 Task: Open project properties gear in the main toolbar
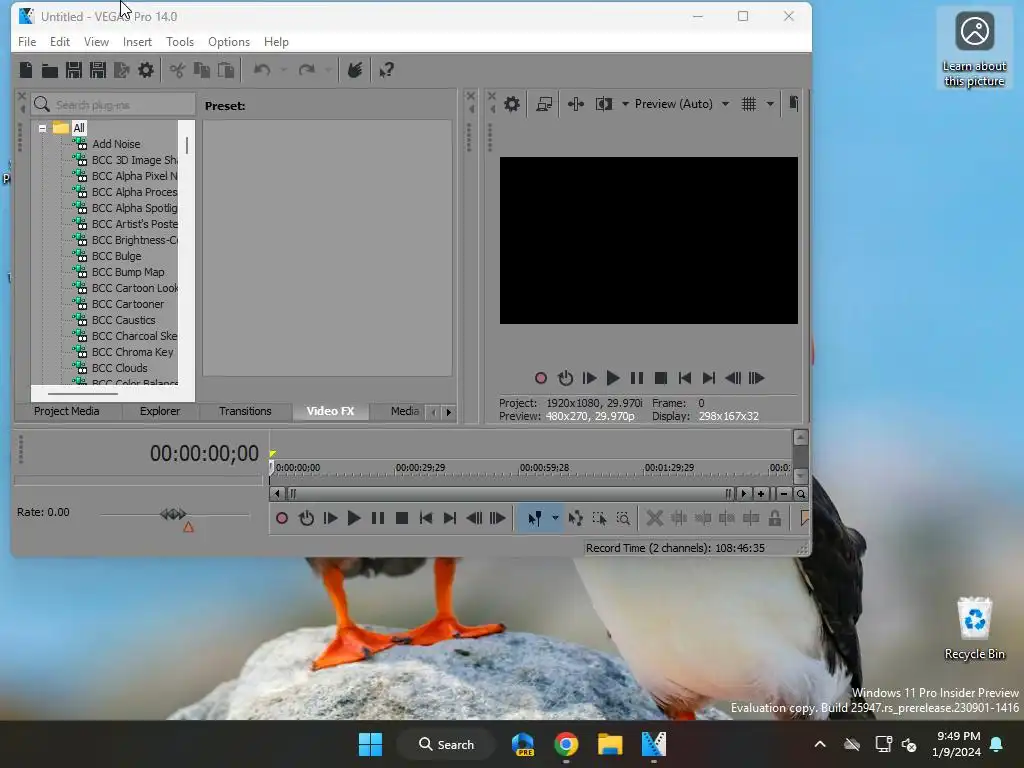click(146, 70)
